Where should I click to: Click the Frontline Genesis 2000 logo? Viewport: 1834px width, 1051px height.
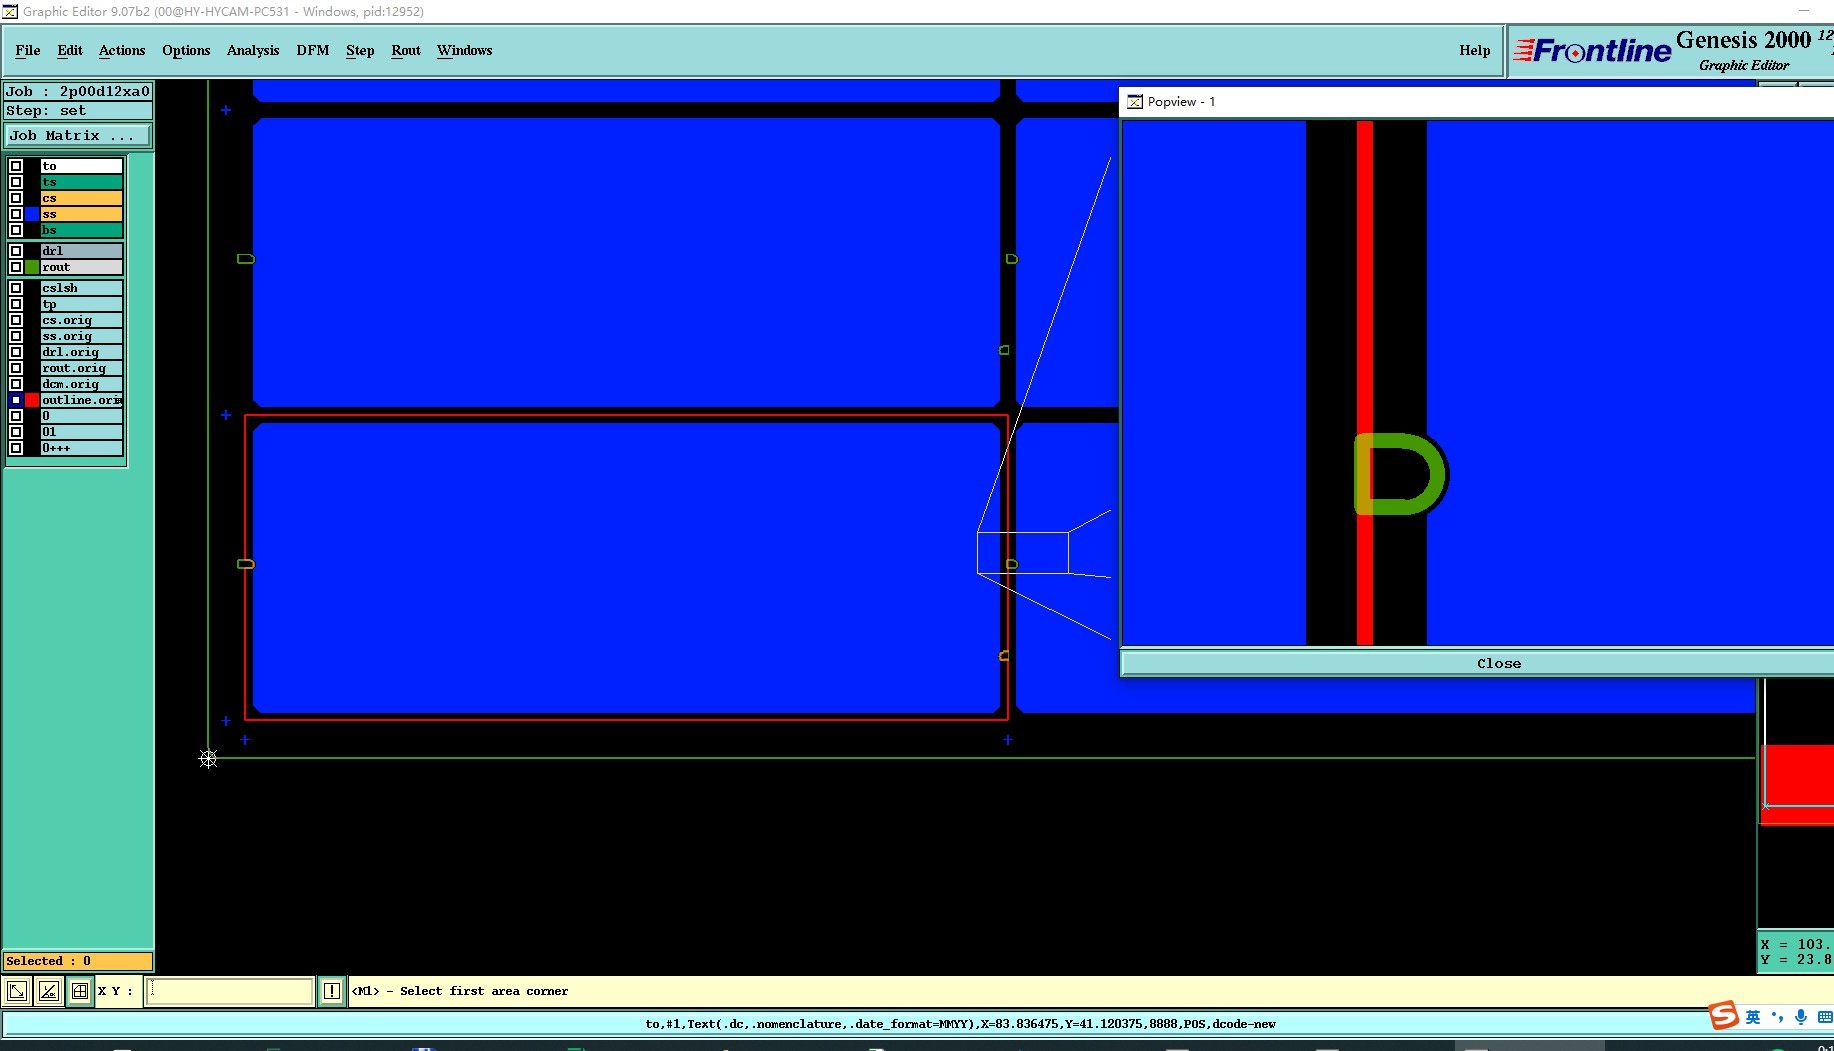pyautogui.click(x=1672, y=51)
